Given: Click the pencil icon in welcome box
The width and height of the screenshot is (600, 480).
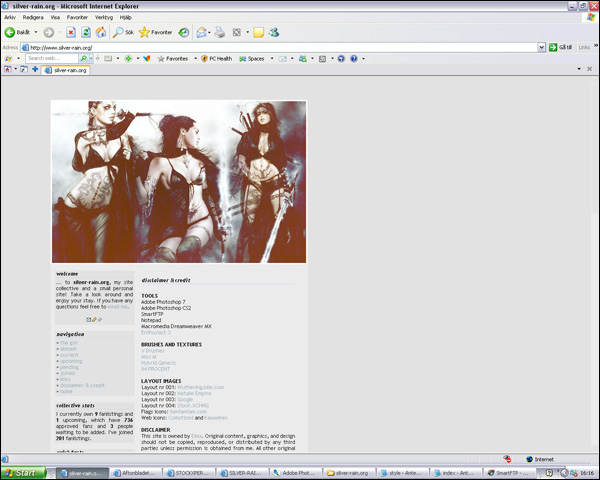Looking at the screenshot, I should point(94,320).
